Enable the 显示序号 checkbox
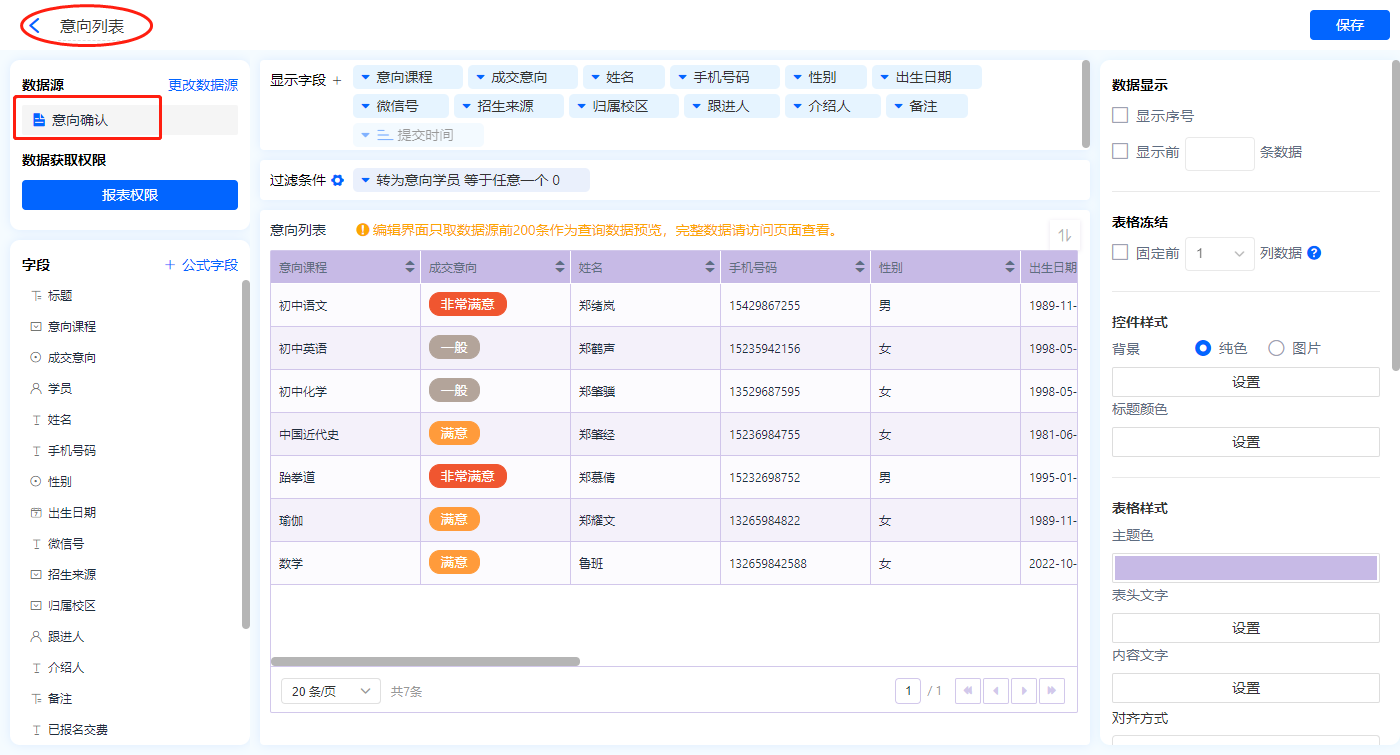1400x755 pixels. [x=1121, y=116]
